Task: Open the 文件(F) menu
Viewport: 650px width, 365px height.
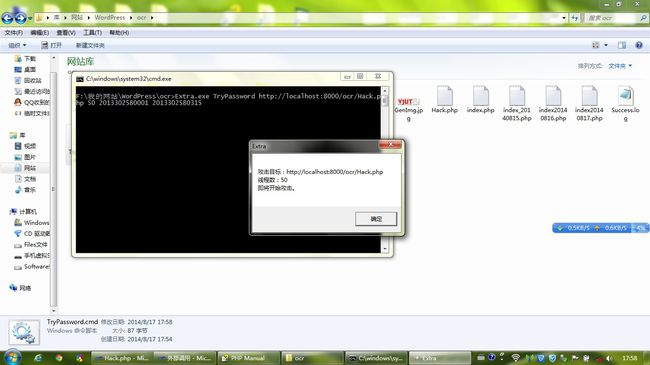Action: point(14,32)
